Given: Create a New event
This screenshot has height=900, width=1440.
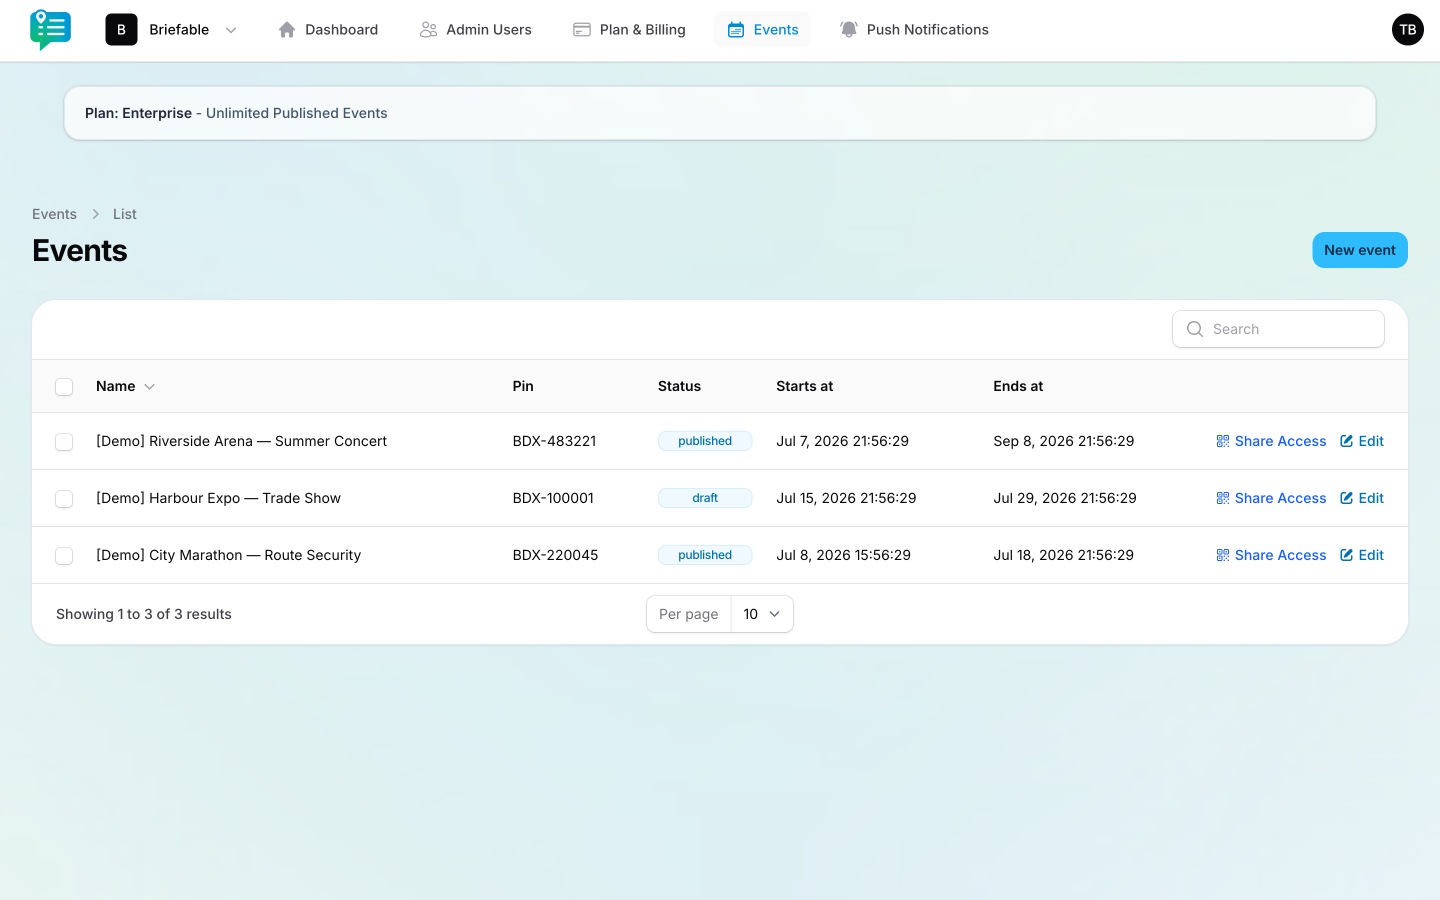Looking at the screenshot, I should coord(1360,250).
